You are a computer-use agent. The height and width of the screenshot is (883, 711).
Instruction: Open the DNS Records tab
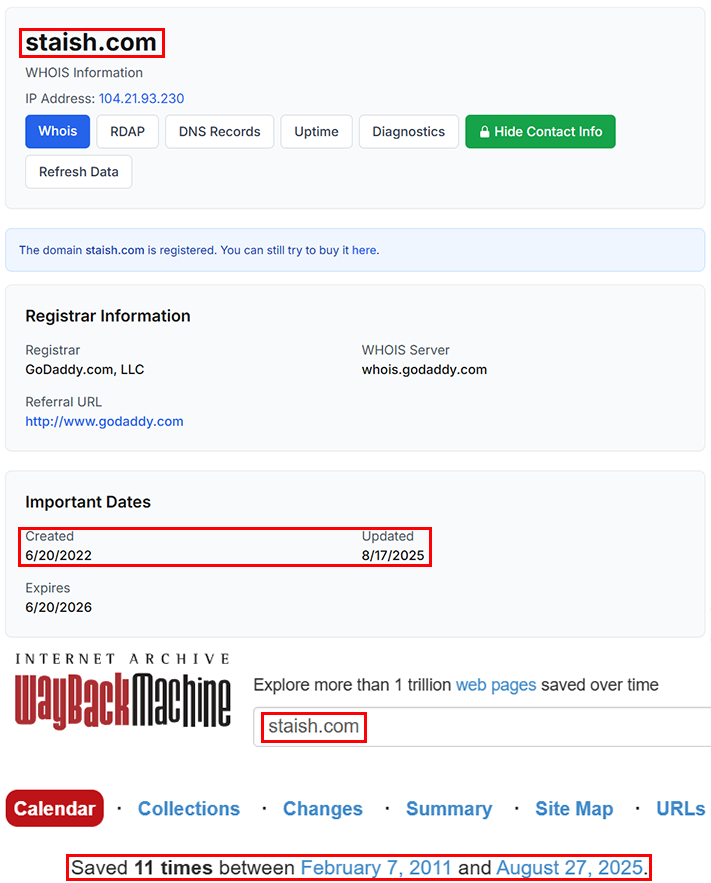tap(220, 132)
